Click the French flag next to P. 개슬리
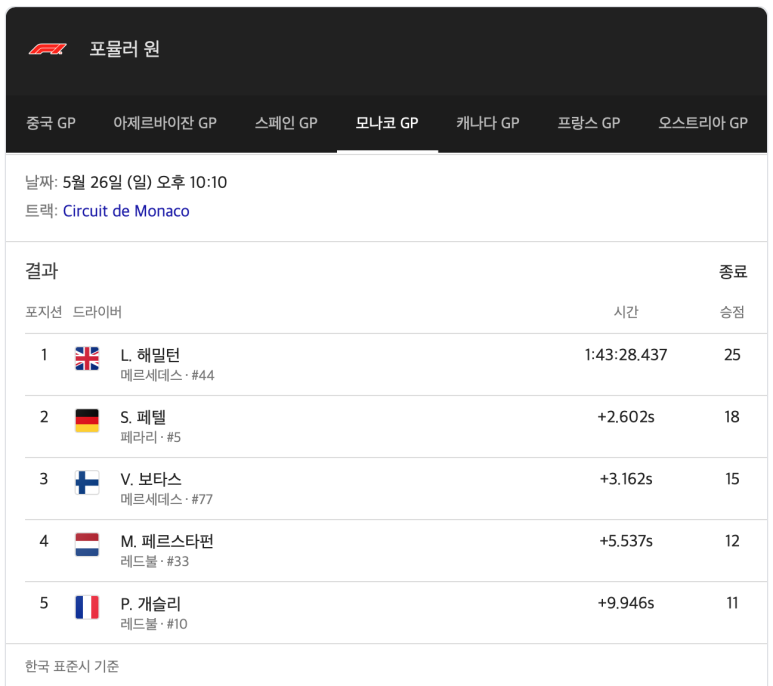The height and width of the screenshot is (686, 773). point(87,607)
